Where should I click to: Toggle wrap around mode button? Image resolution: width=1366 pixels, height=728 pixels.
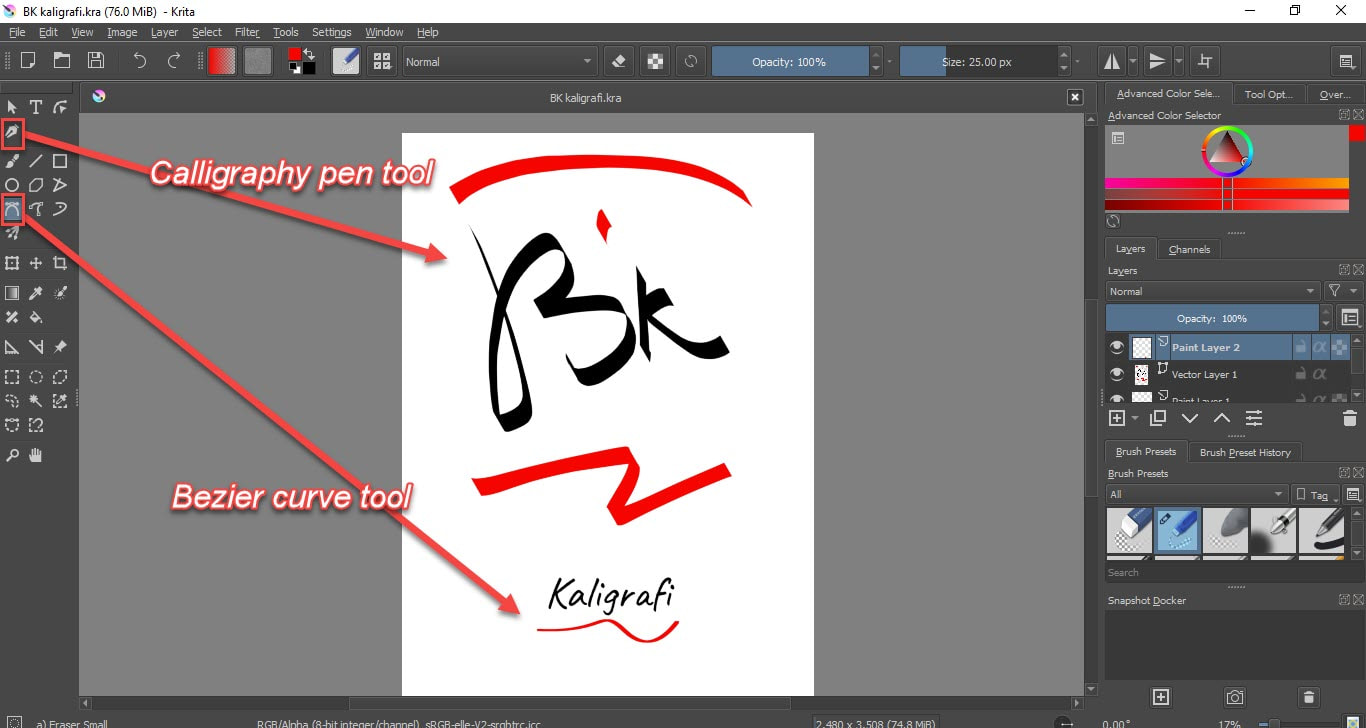point(1205,61)
